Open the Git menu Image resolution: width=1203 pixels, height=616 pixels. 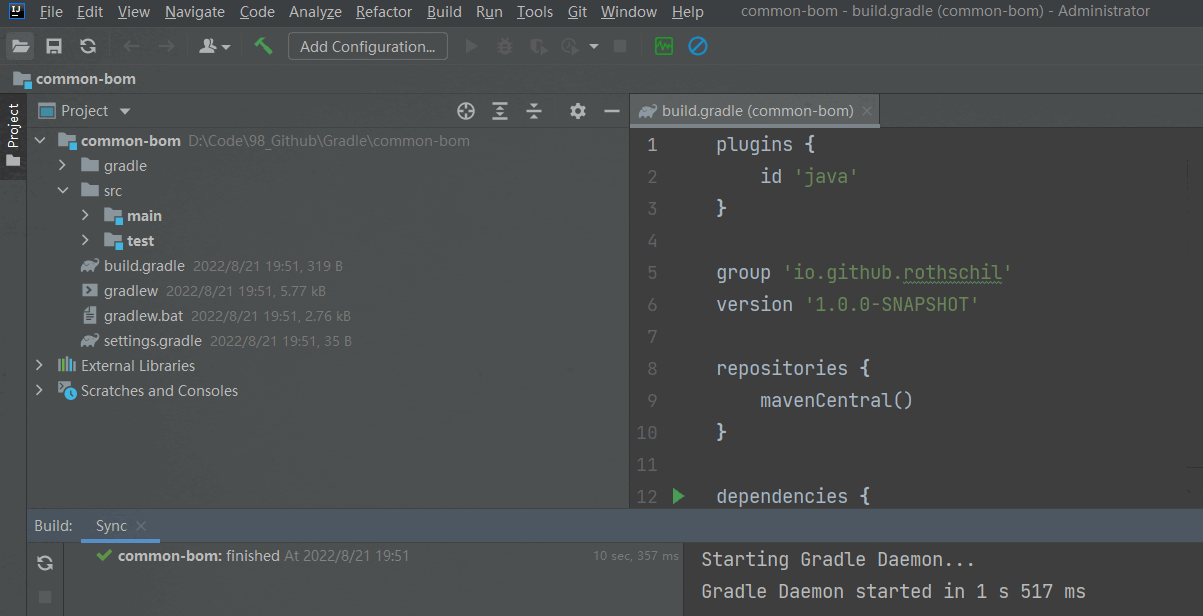[577, 11]
